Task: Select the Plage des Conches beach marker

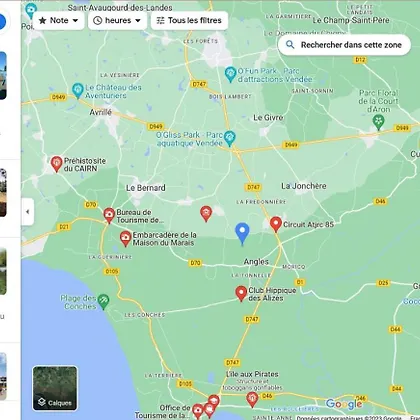Action: [103, 301]
